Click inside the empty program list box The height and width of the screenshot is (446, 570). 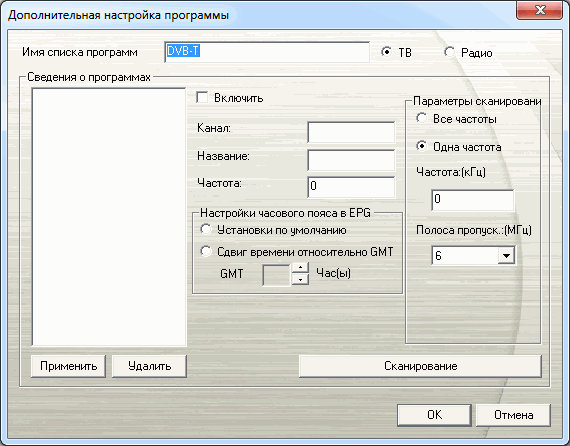coord(109,217)
